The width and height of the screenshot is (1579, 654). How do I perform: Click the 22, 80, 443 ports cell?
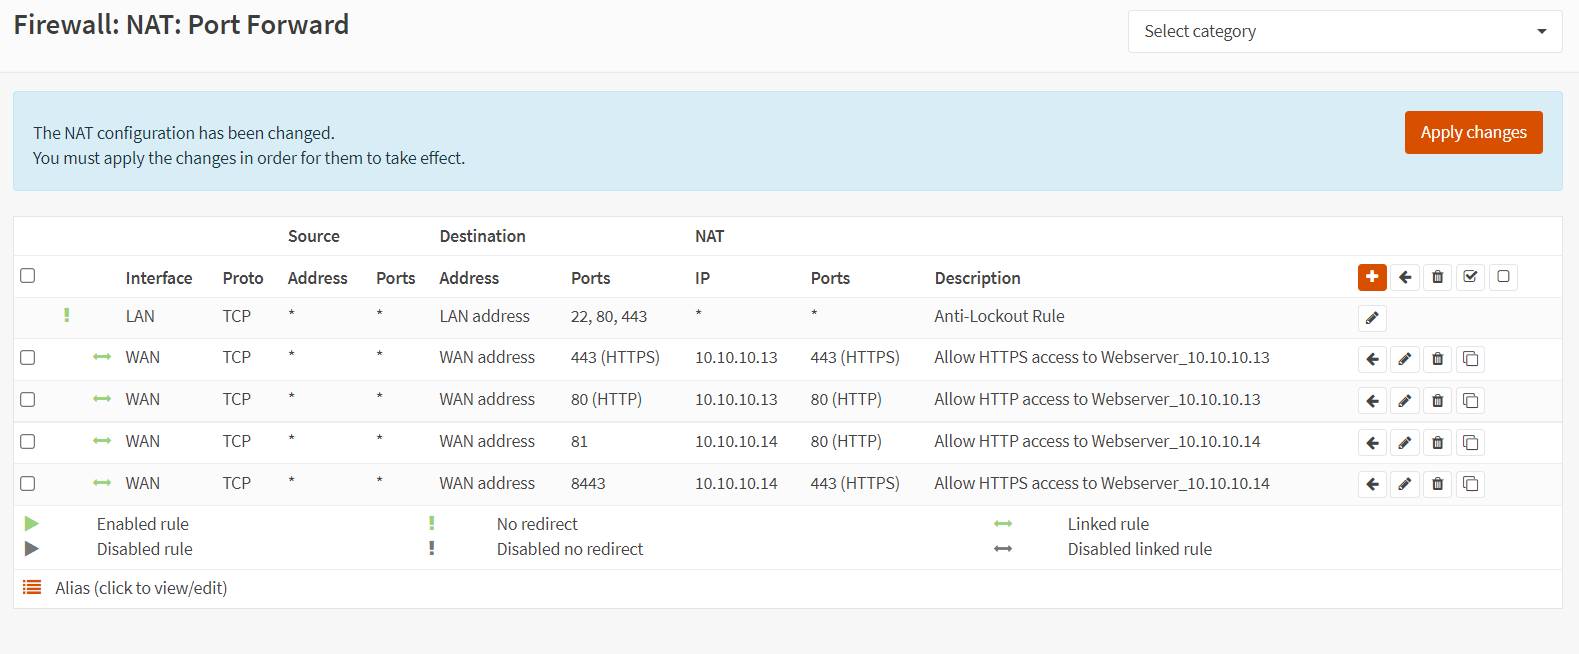click(x=609, y=316)
